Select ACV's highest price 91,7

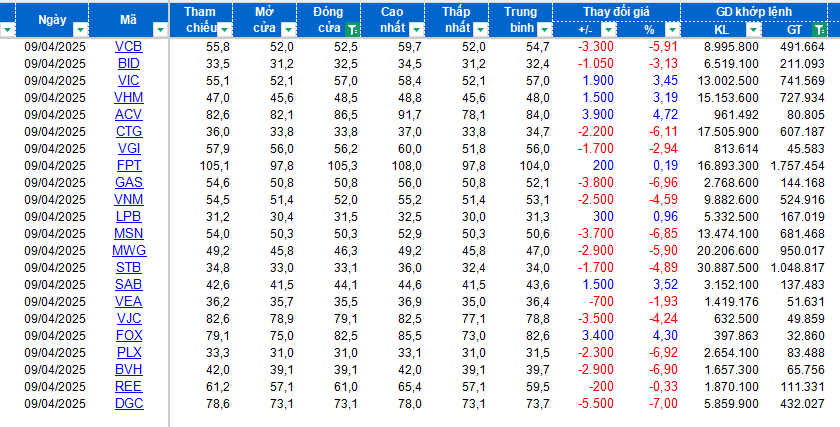point(410,115)
